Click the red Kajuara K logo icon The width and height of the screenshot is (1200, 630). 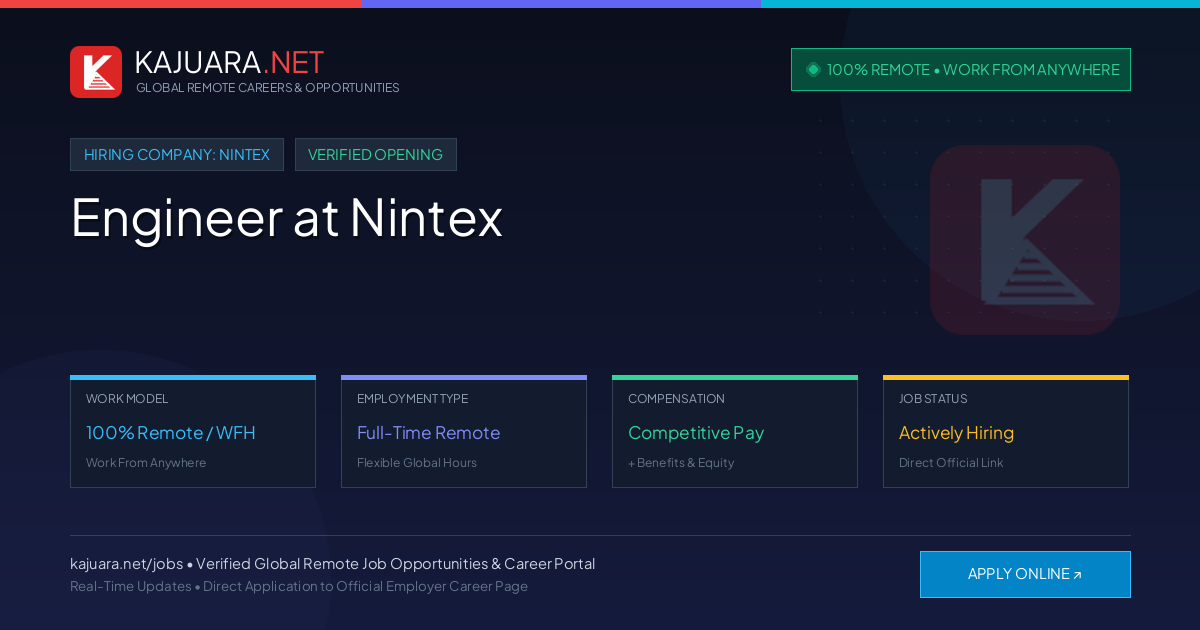[x=96, y=72]
